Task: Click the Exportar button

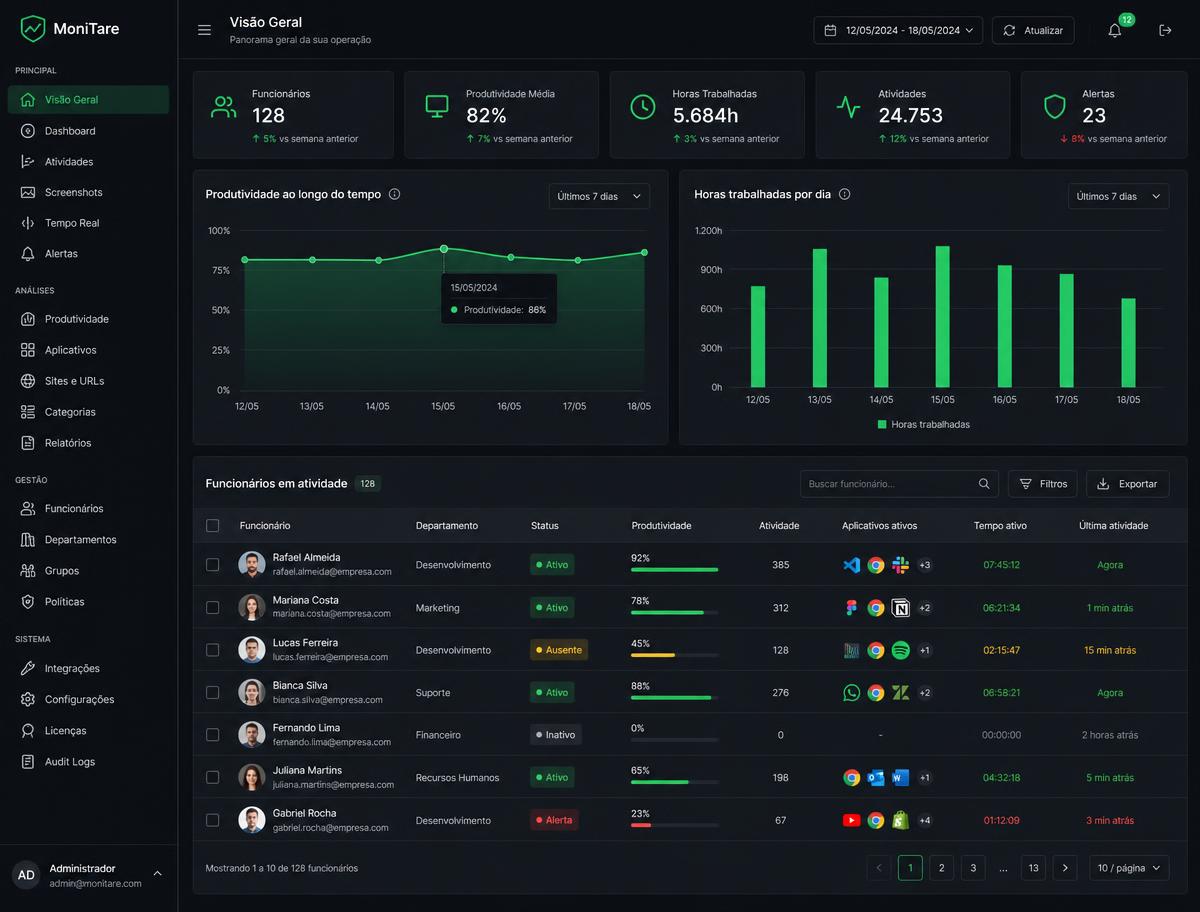Action: [1127, 484]
